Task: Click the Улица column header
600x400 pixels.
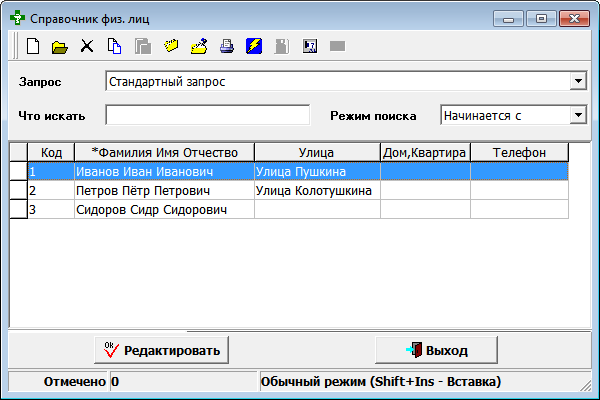Action: pos(316,152)
